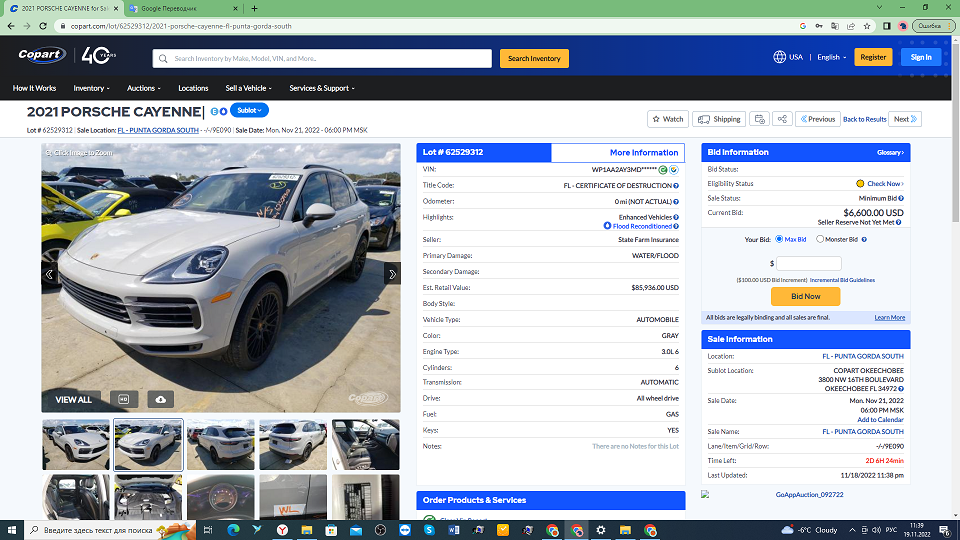
Task: Show previous photo with left arrow
Action: [x=50, y=274]
